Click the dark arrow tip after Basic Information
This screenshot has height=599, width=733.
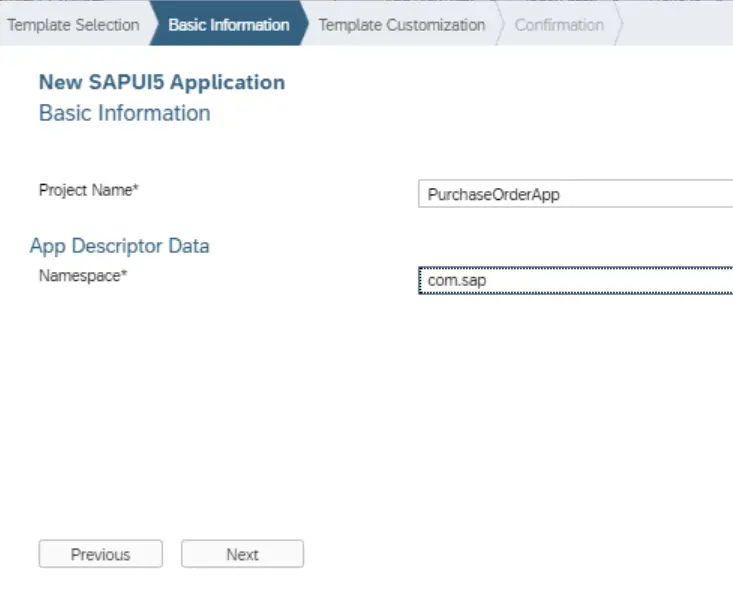pyautogui.click(x=306, y=25)
